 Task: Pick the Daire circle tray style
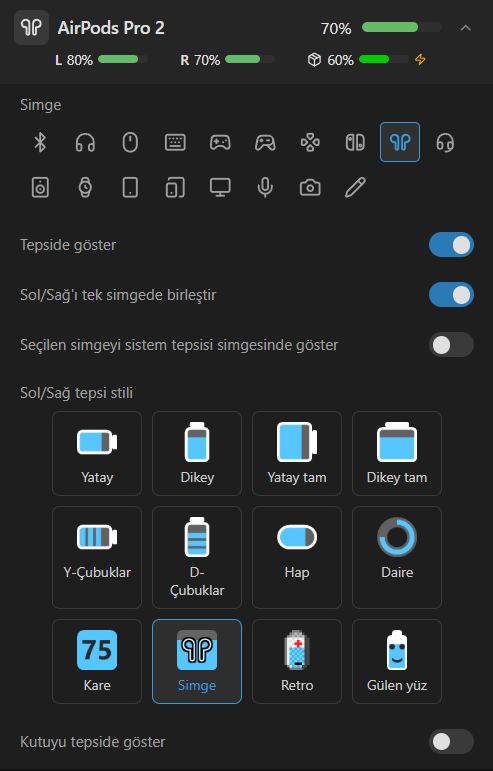(x=397, y=557)
